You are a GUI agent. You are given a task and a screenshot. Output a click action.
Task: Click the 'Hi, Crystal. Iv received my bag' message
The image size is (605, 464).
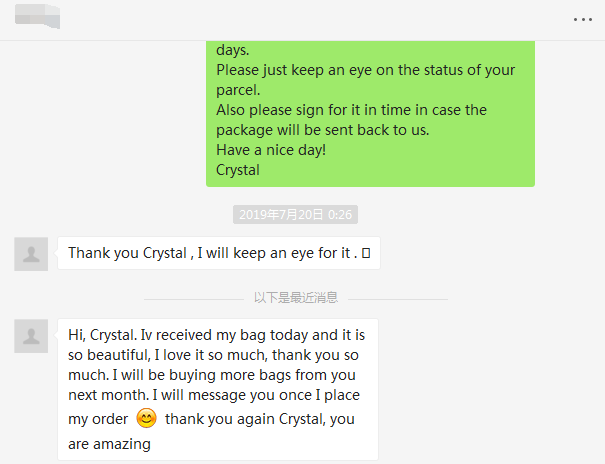point(217,335)
